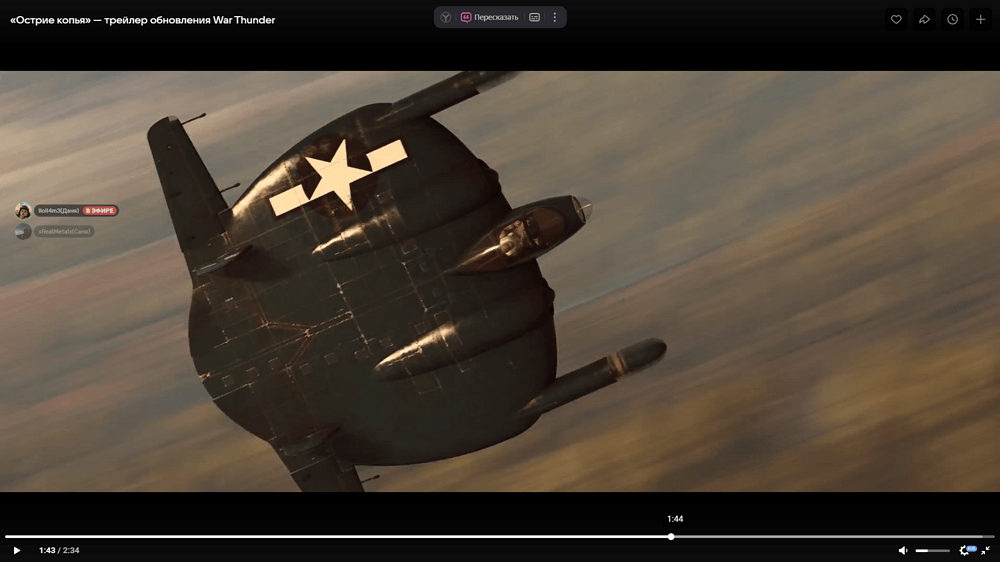Image resolution: width=1000 pixels, height=562 pixels.
Task: Click the plus icon to add video
Action: [980, 19]
